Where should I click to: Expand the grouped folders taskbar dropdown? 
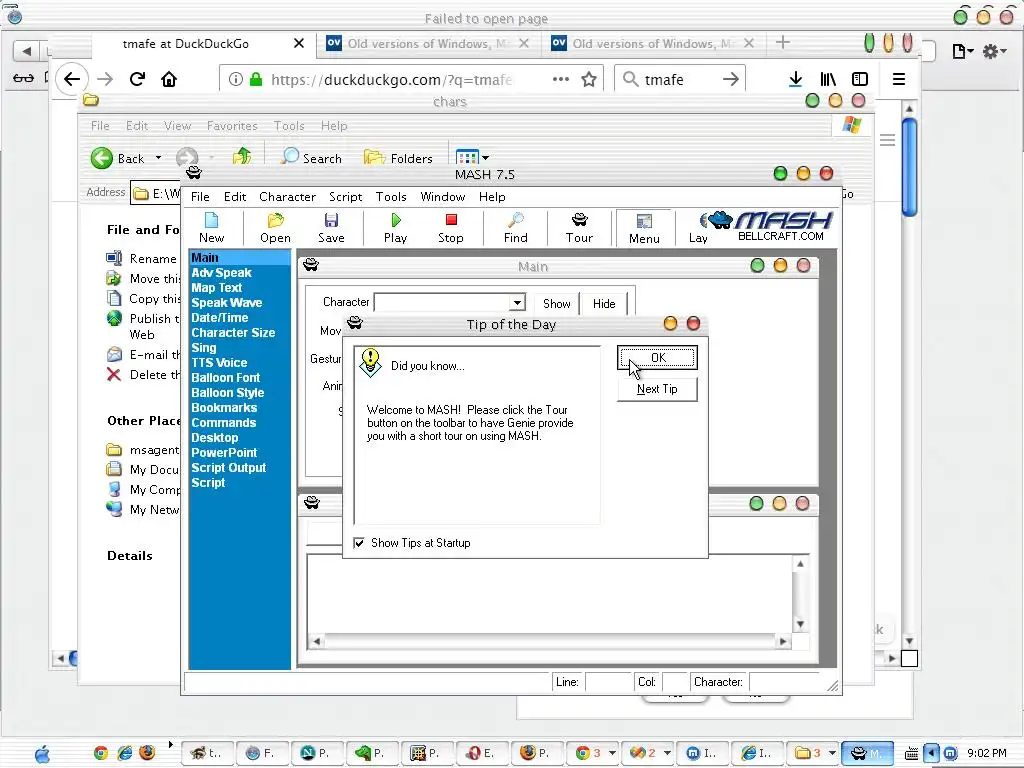(x=831, y=753)
